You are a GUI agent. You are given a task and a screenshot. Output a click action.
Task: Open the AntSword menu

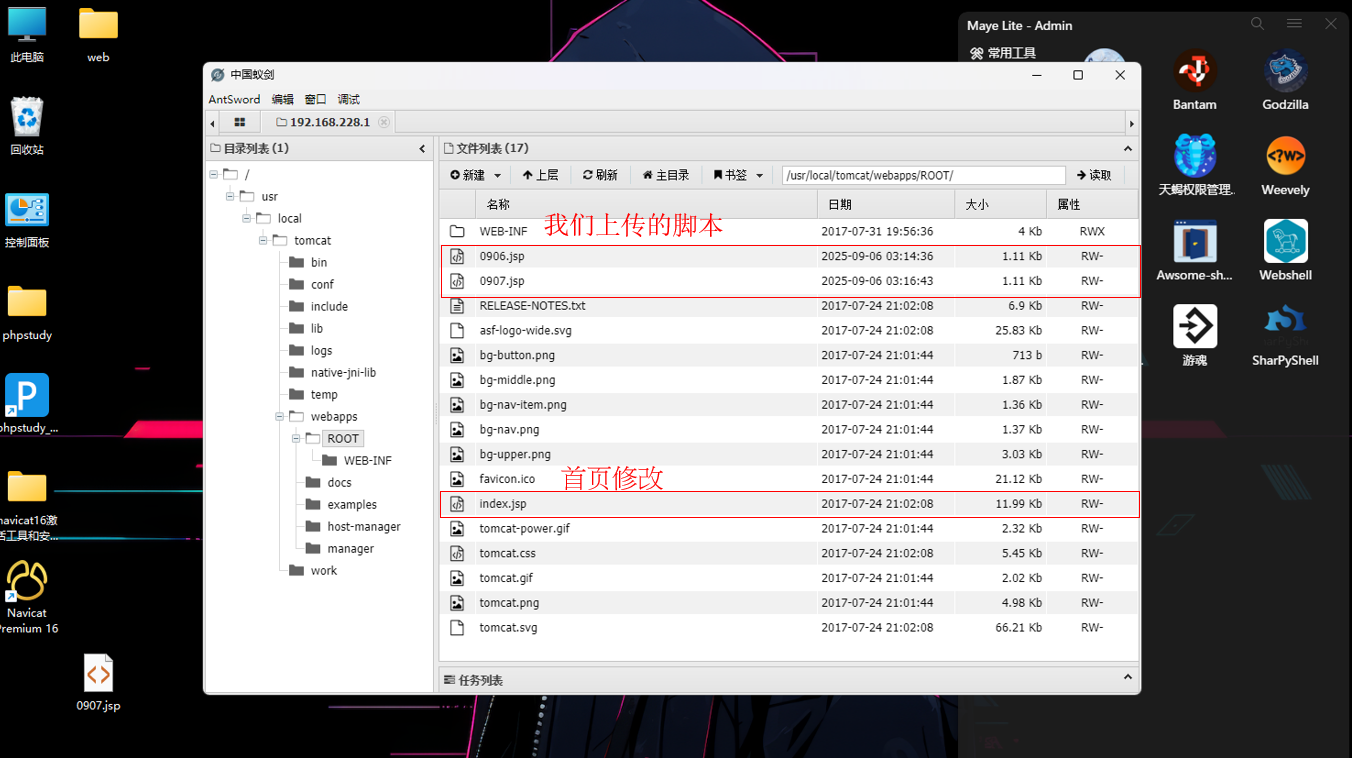(234, 99)
